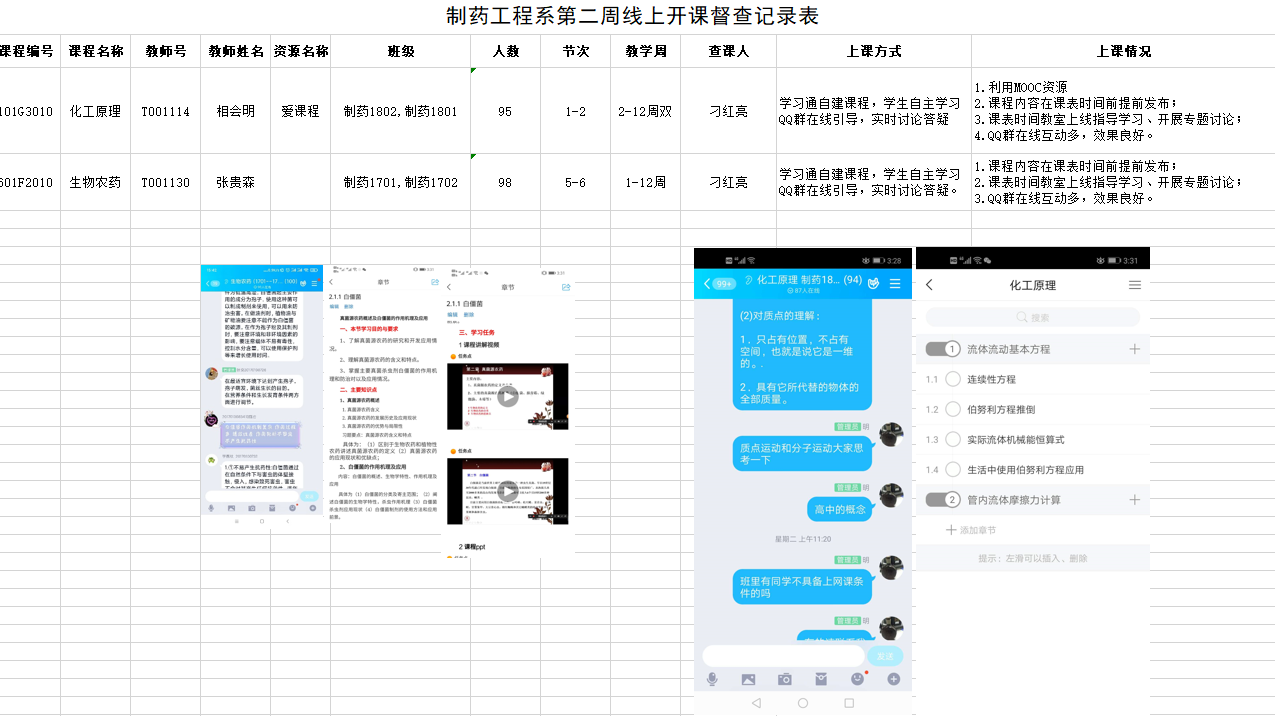Tap the plus icon in 化工原理 chat toolbar
Viewport: 1275px width, 716px height.
894,679
